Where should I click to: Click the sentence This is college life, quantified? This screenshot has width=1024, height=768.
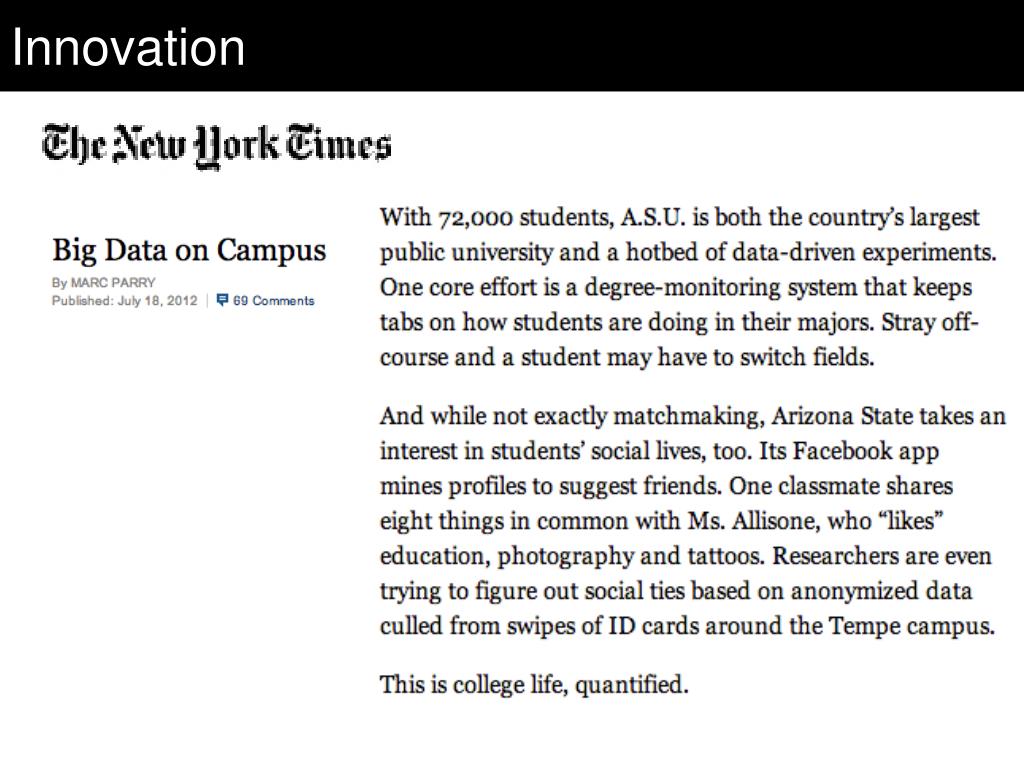[x=534, y=685]
